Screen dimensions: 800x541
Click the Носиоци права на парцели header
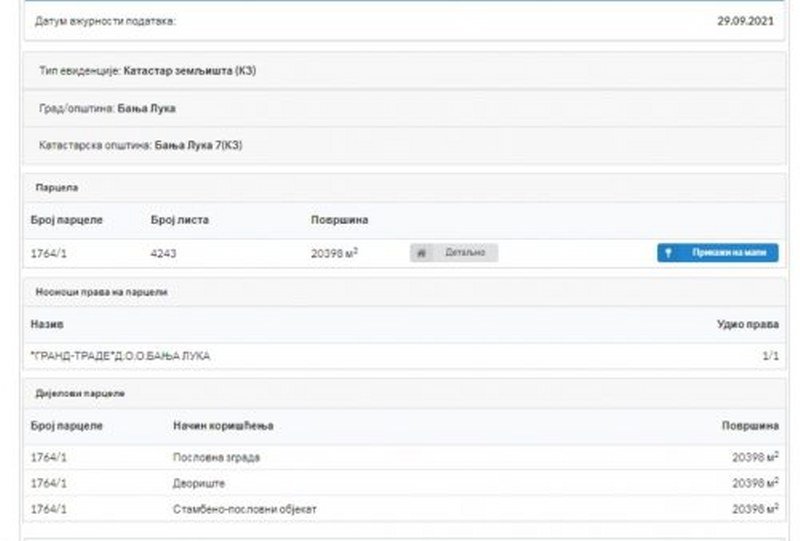[x=100, y=292]
